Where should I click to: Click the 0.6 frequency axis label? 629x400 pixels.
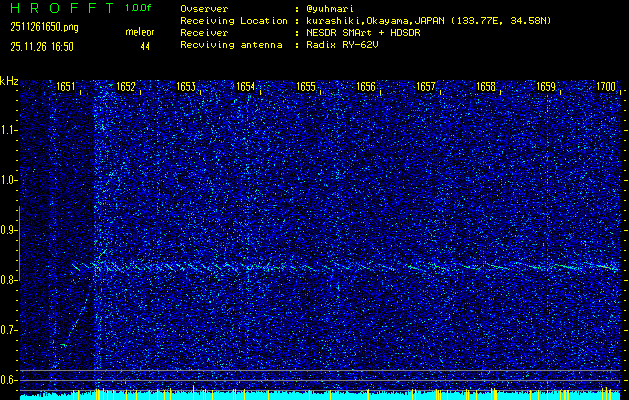coord(9,379)
